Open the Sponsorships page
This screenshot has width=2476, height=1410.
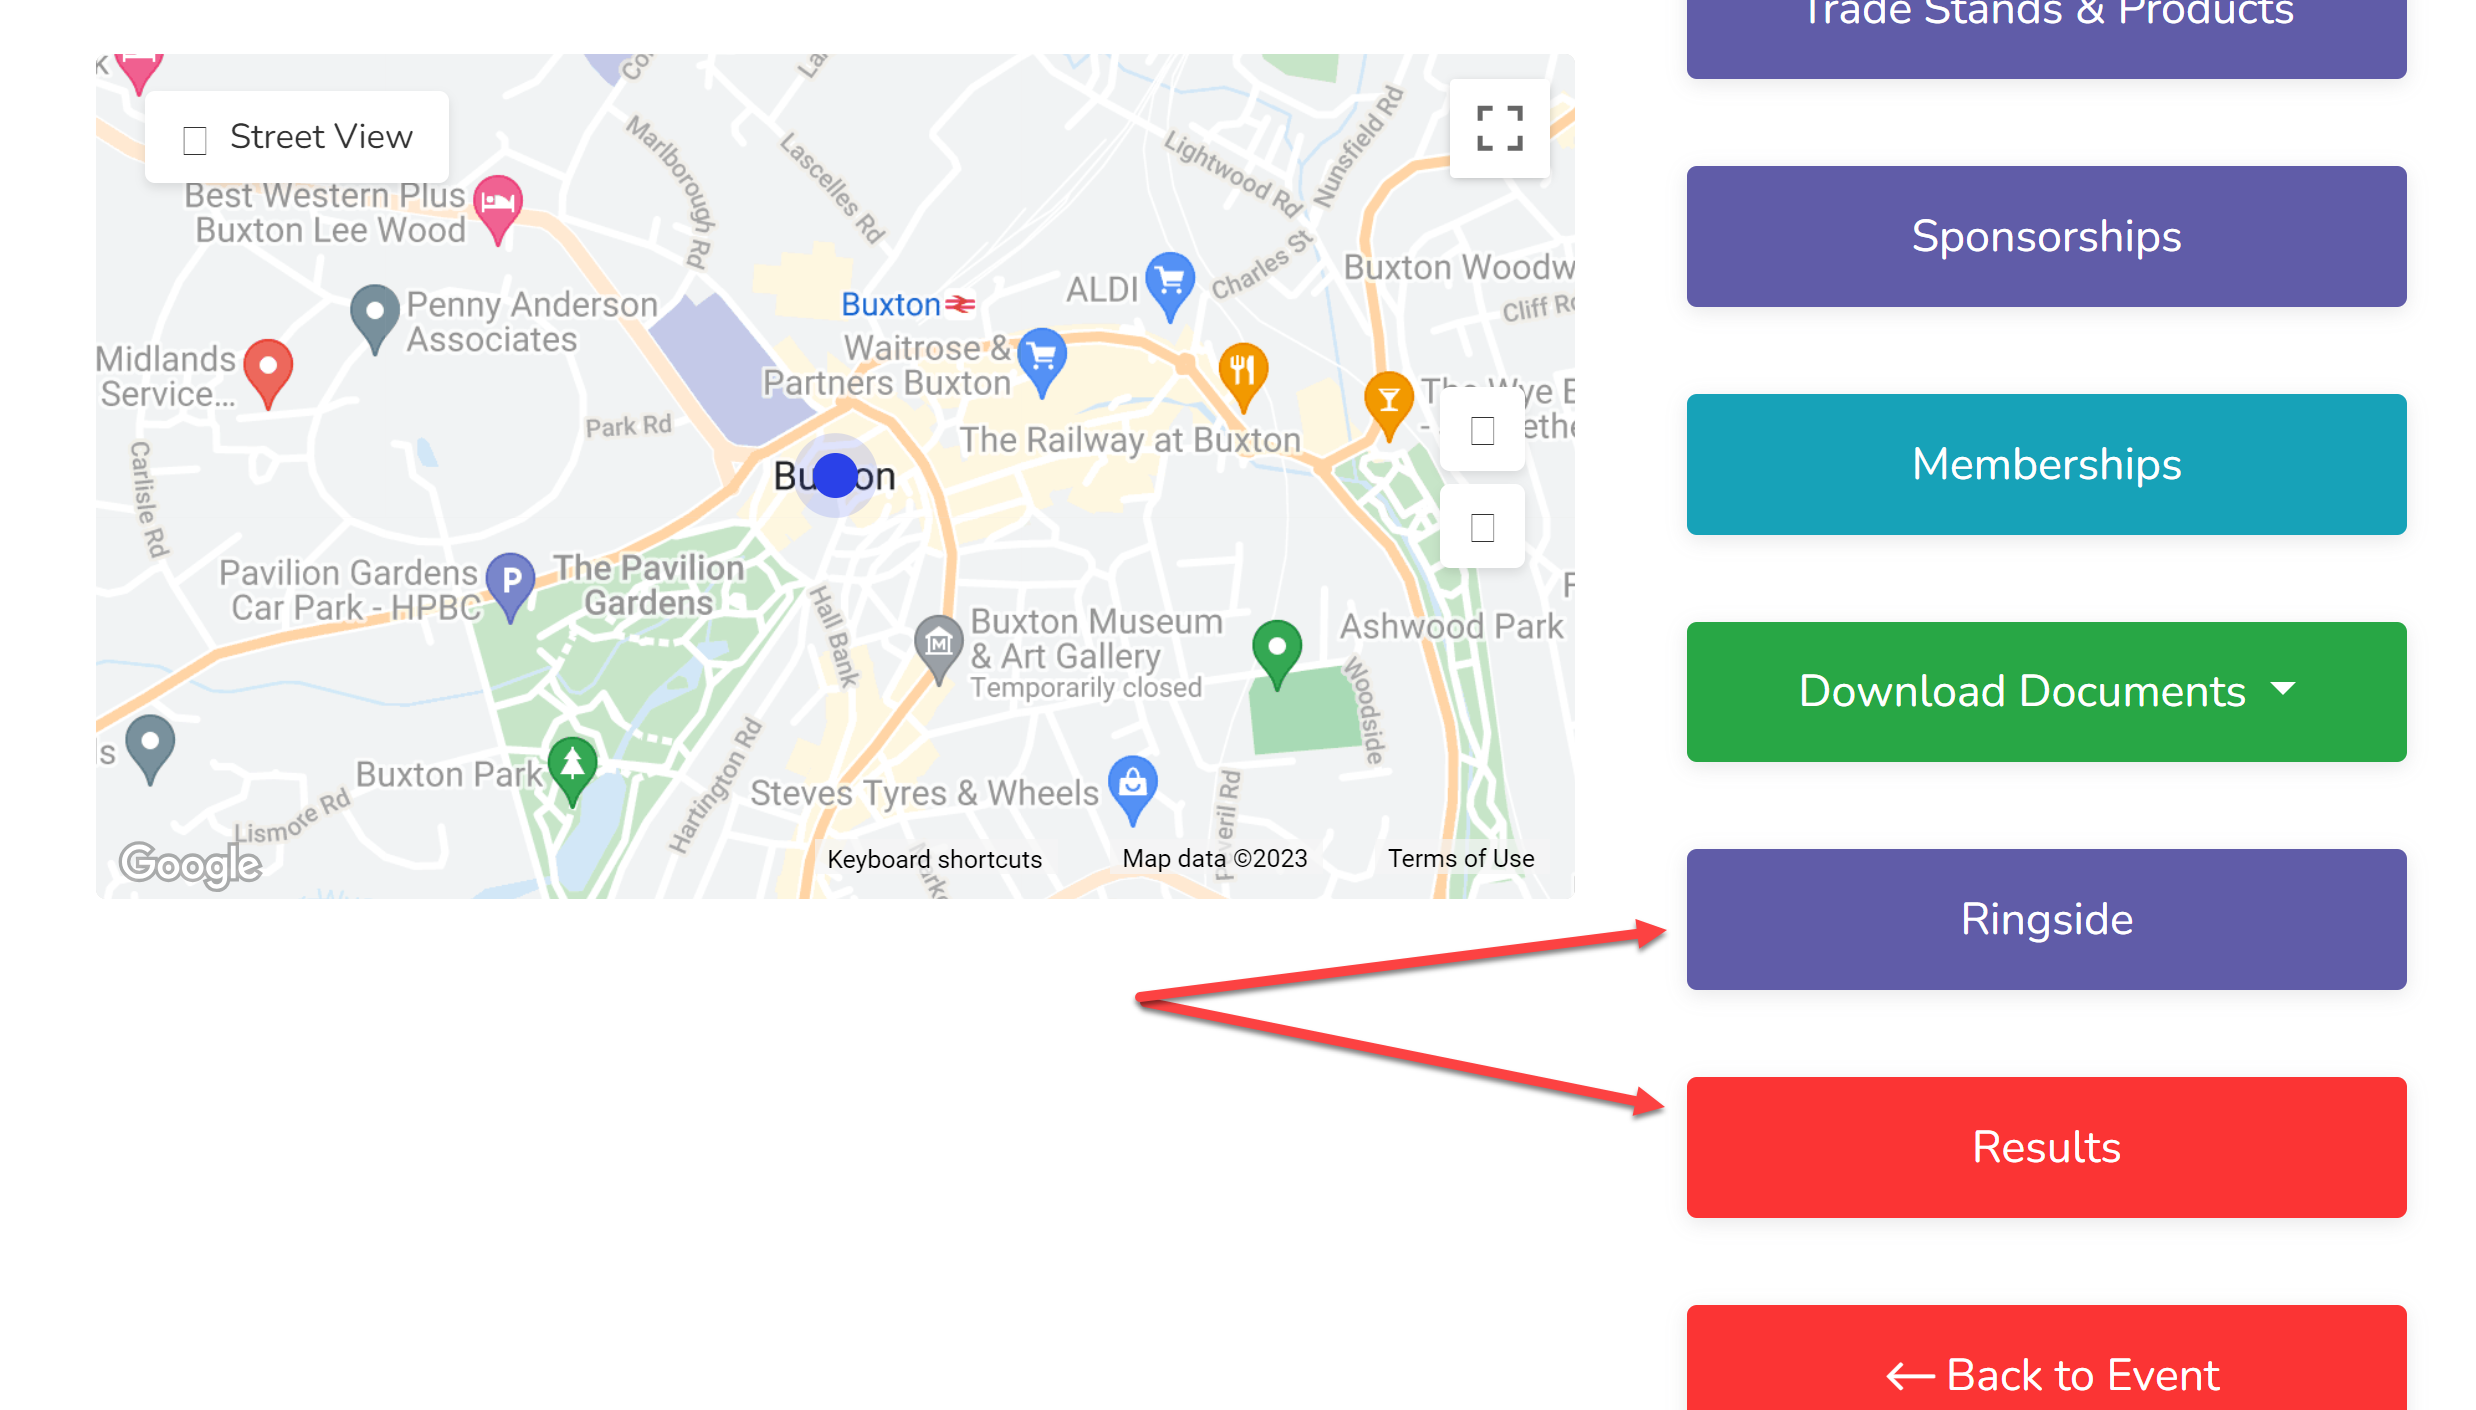coord(2046,236)
